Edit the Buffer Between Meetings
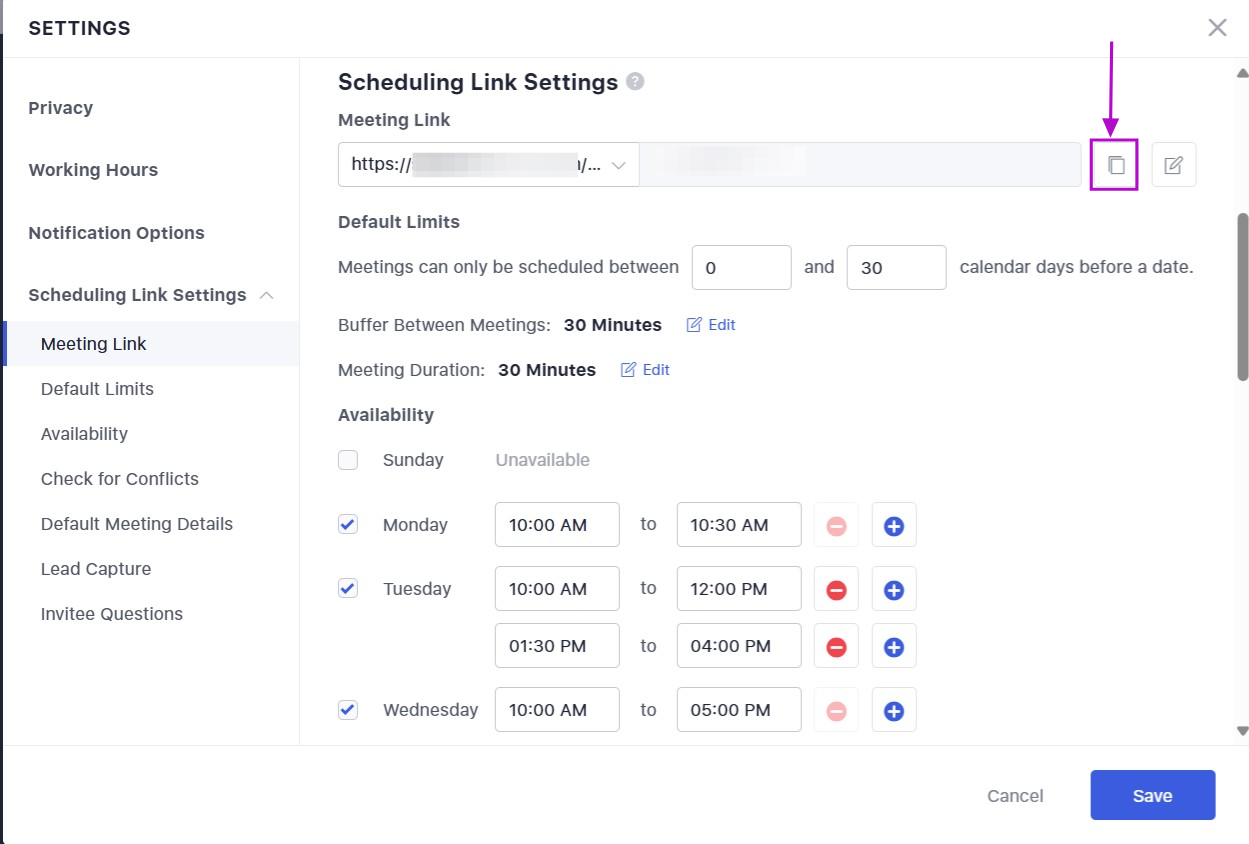The image size is (1249, 844). [x=711, y=325]
